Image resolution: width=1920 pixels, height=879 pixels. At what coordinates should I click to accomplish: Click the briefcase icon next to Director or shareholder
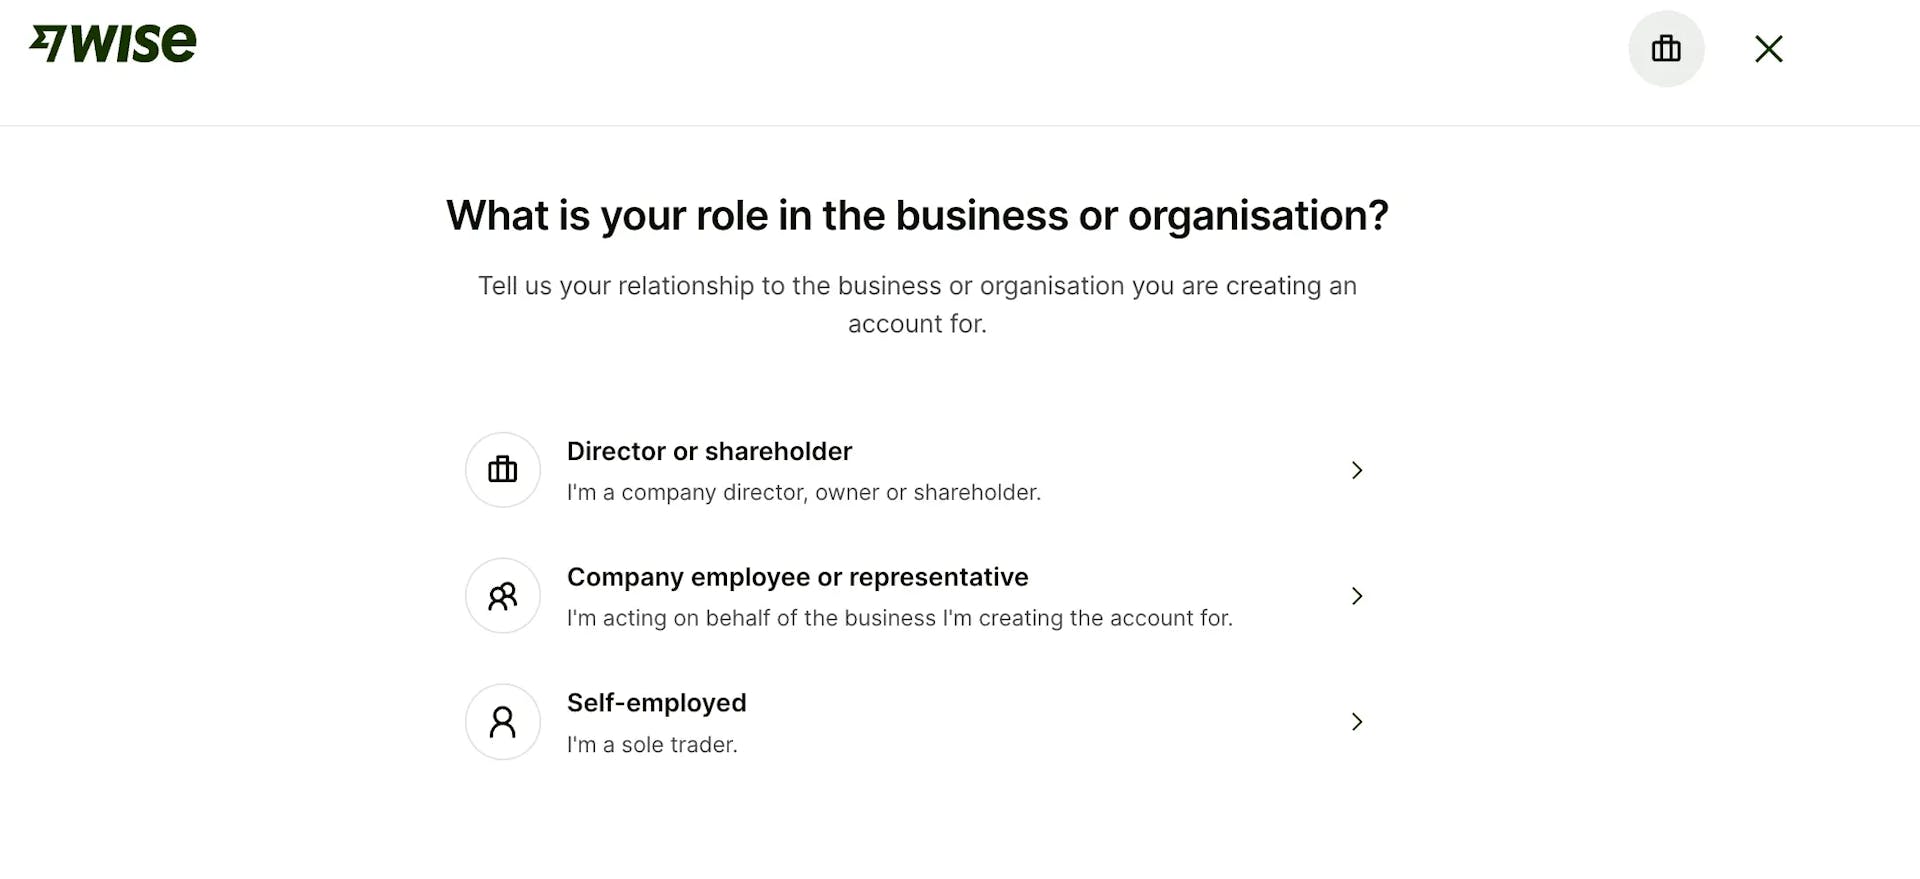click(502, 470)
